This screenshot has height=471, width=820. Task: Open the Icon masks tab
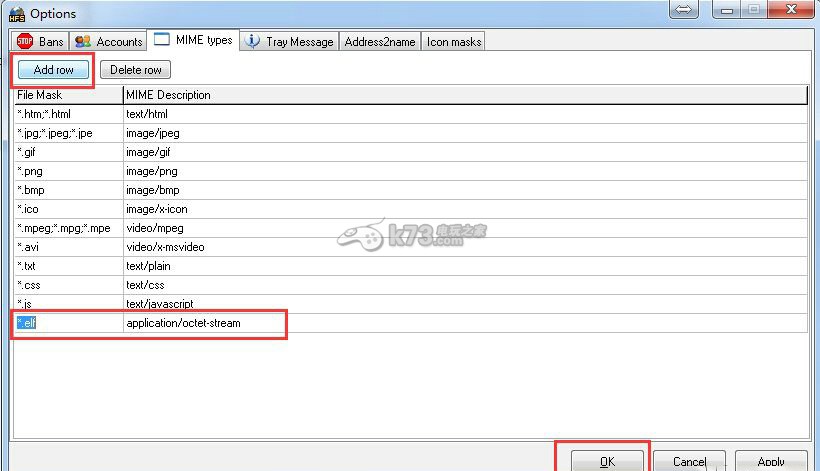(x=454, y=41)
